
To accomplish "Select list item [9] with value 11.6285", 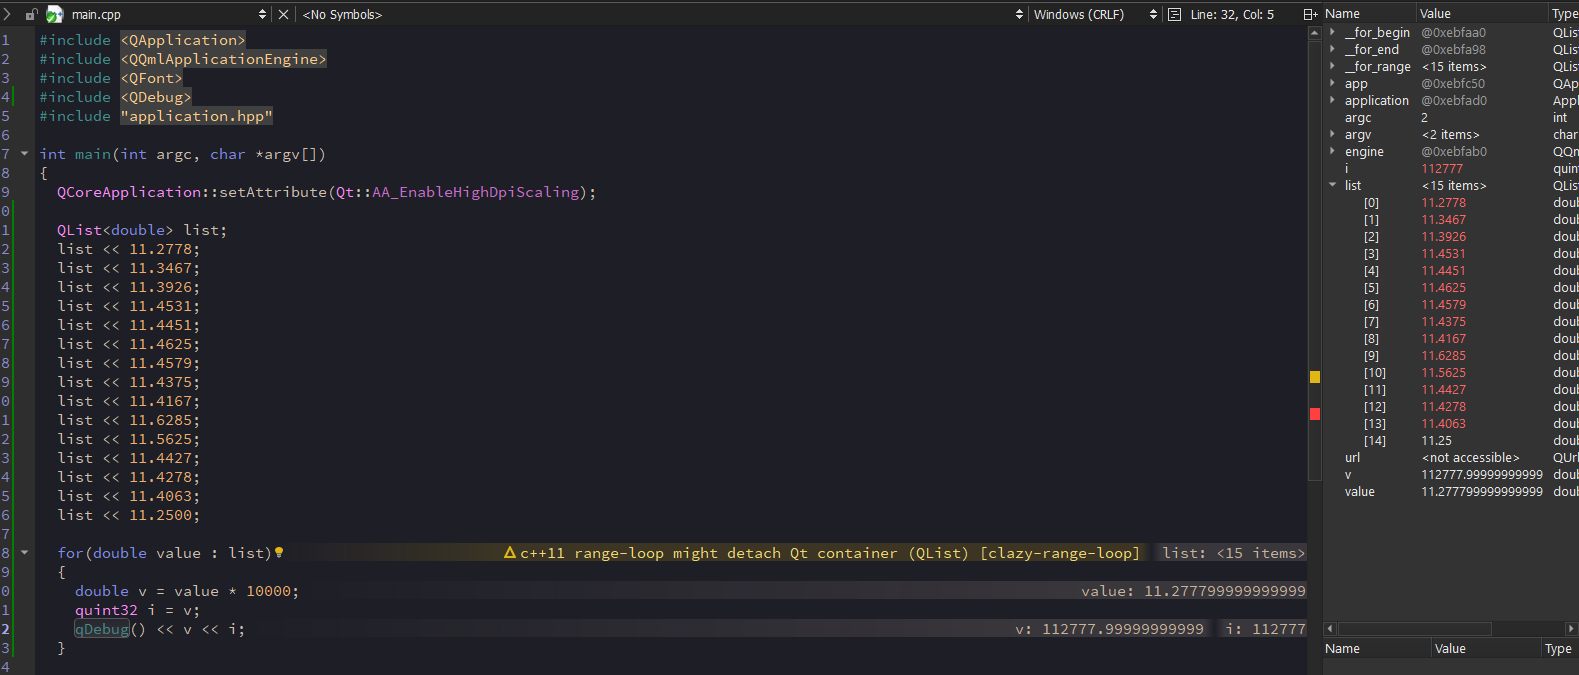I will [x=1451, y=355].
